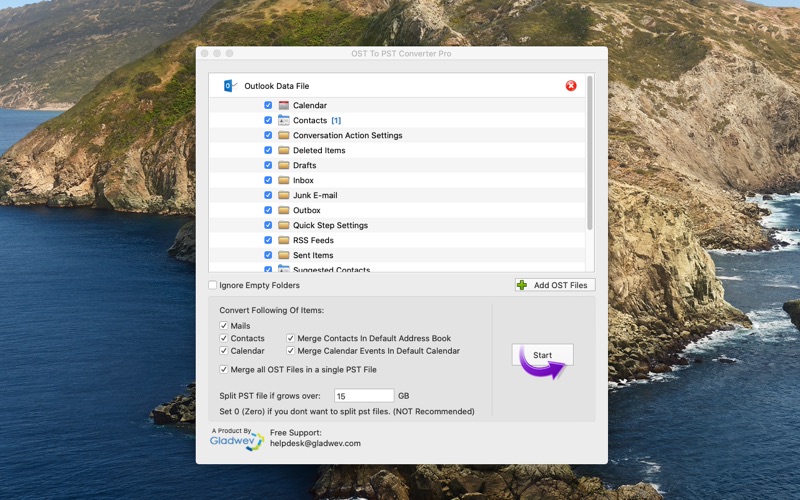Uncheck the Contacts folder checkbox in list
800x500 pixels.
(x=268, y=120)
